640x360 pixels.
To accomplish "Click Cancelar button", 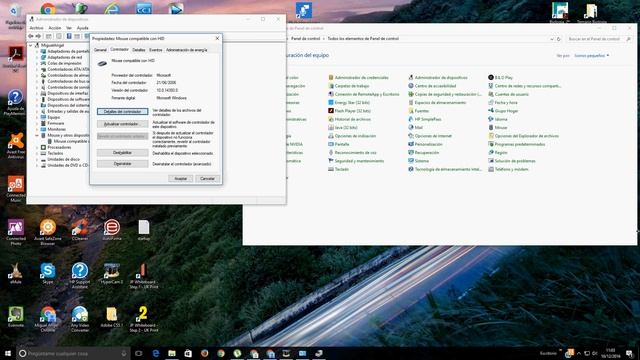I will point(207,179).
